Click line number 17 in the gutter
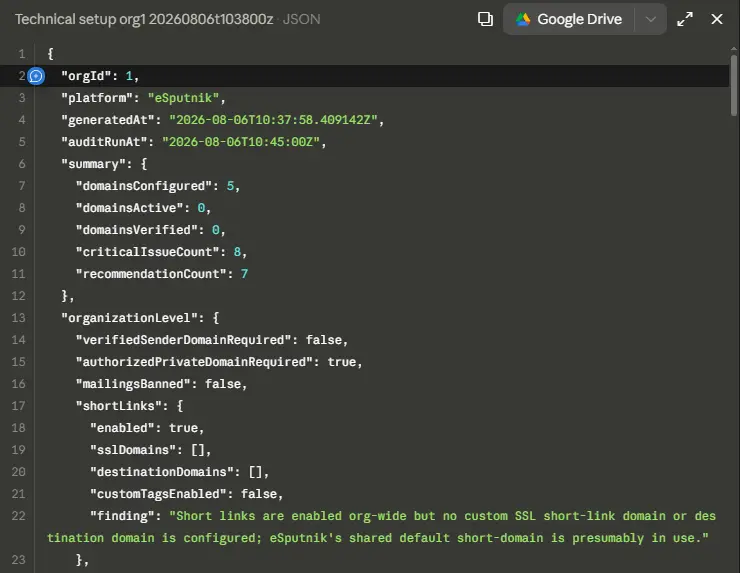Screen dimensions: 740x573 tap(18, 406)
